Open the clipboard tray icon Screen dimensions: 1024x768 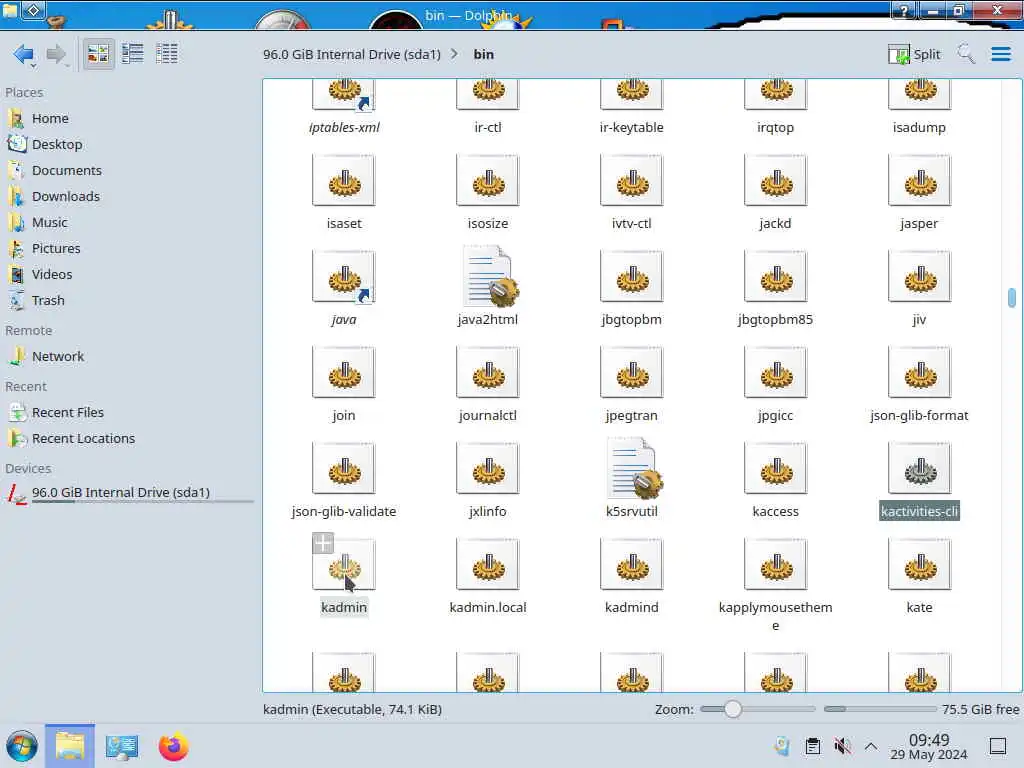812,746
